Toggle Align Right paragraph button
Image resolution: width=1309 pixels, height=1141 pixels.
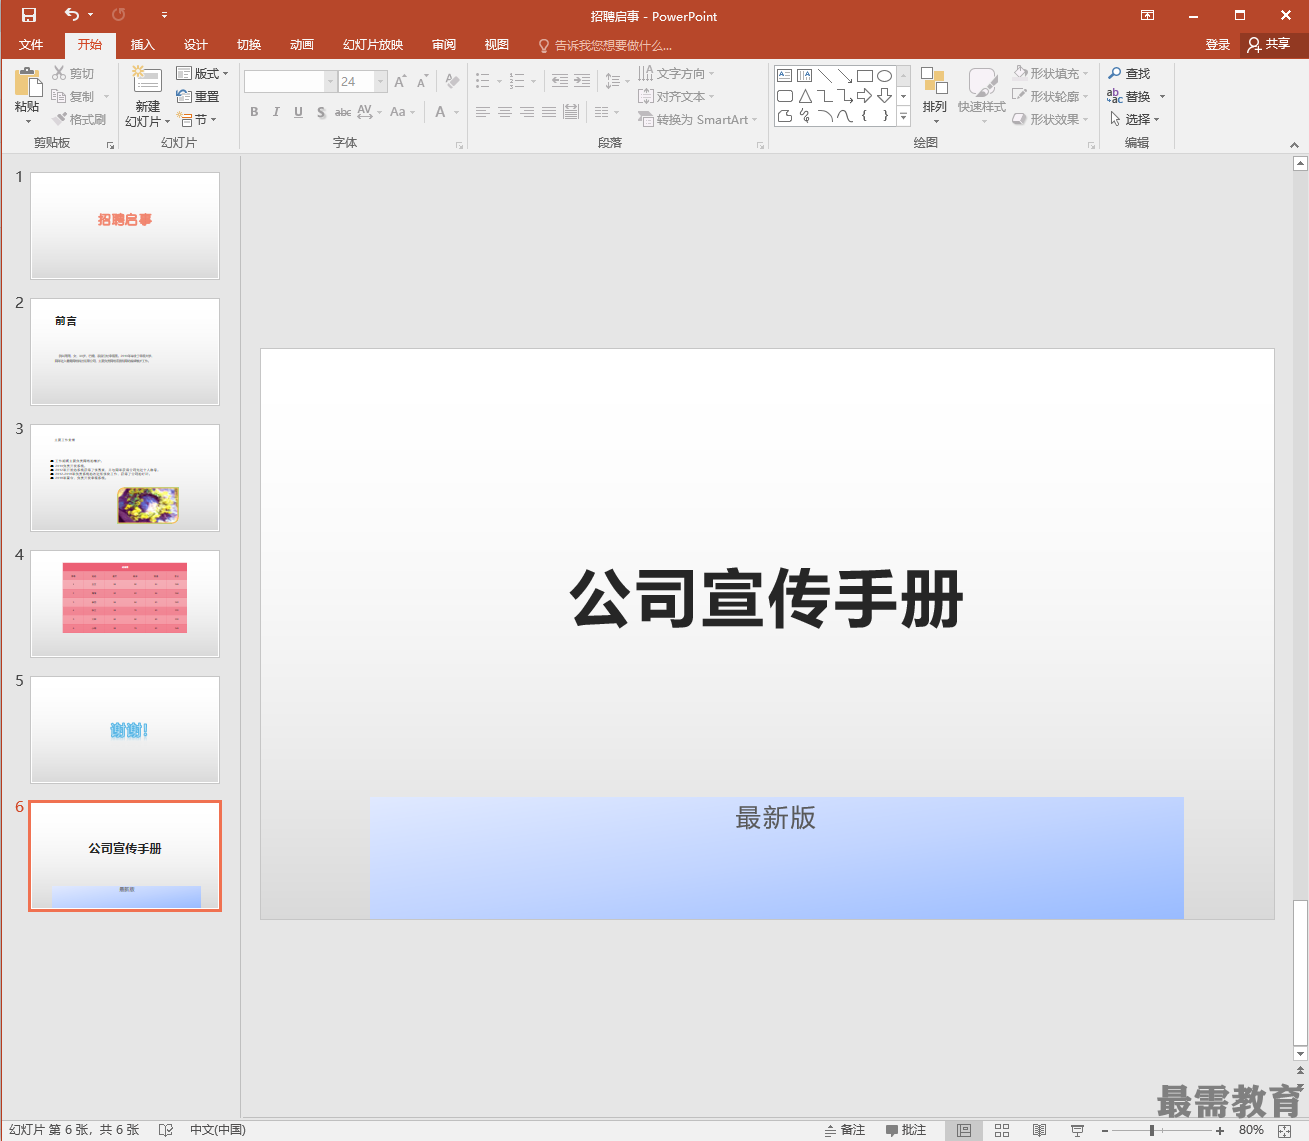tap(527, 112)
